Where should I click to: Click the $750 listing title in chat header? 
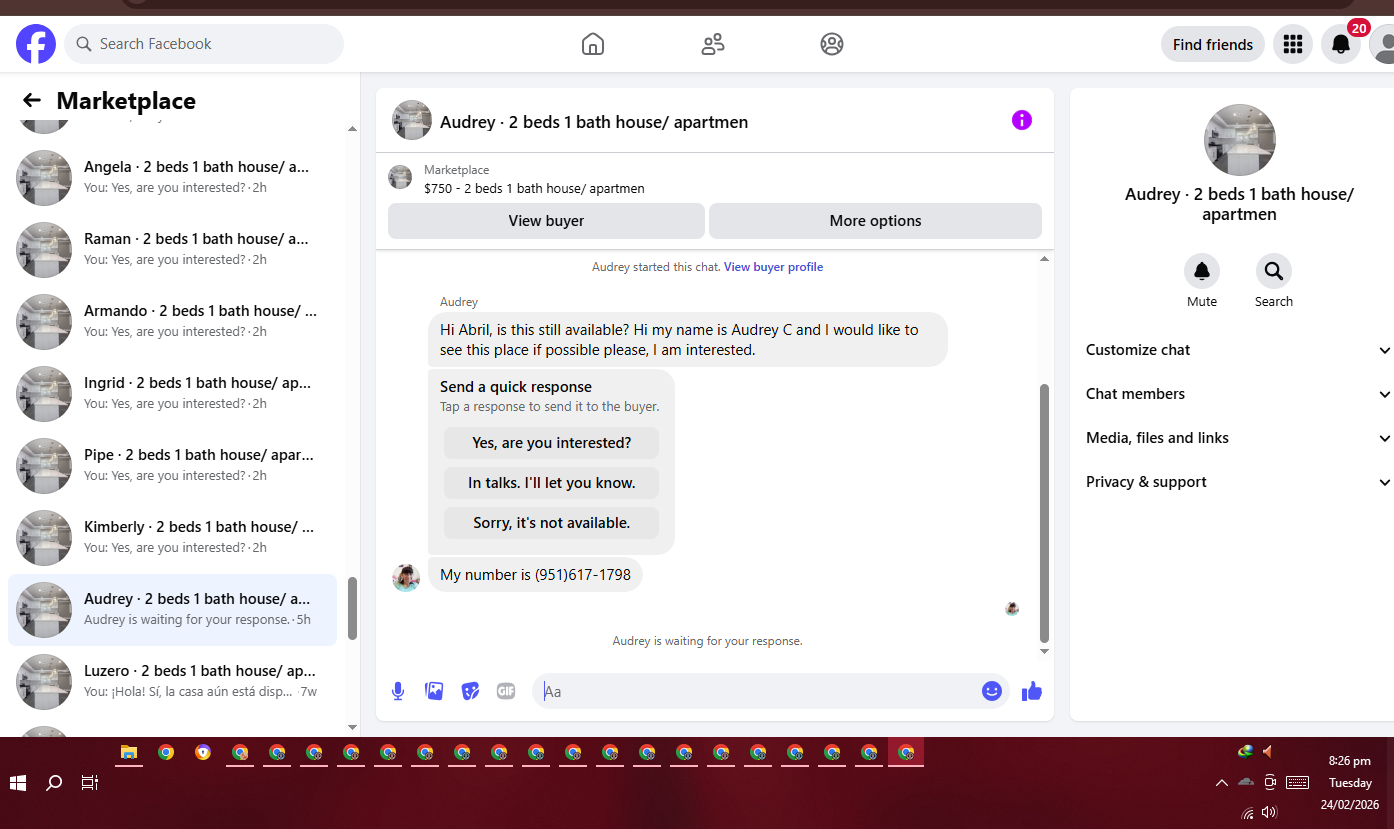pos(534,188)
